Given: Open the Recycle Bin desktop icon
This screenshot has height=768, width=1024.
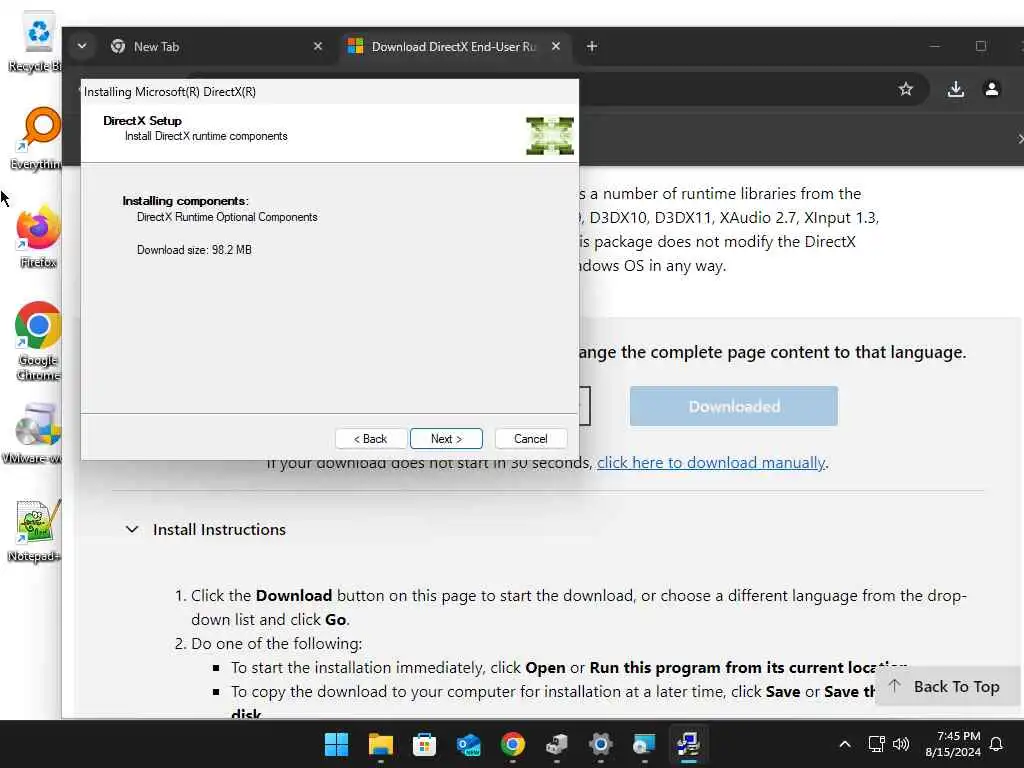Looking at the screenshot, I should click(x=36, y=42).
